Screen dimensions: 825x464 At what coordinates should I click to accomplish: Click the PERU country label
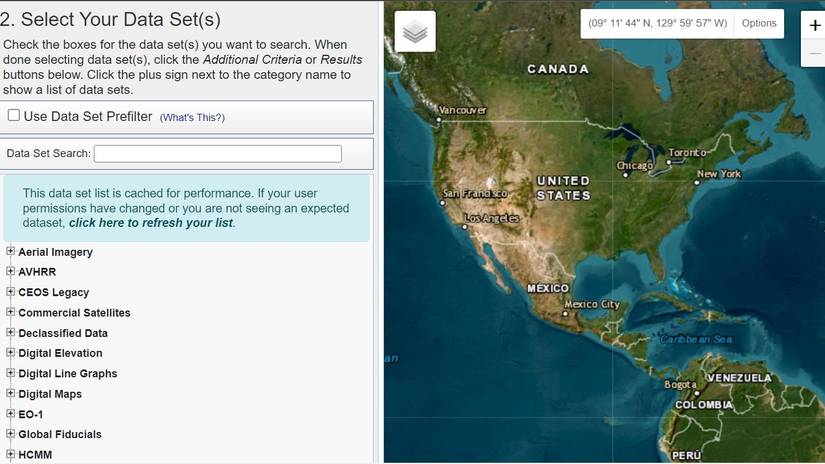tap(686, 455)
